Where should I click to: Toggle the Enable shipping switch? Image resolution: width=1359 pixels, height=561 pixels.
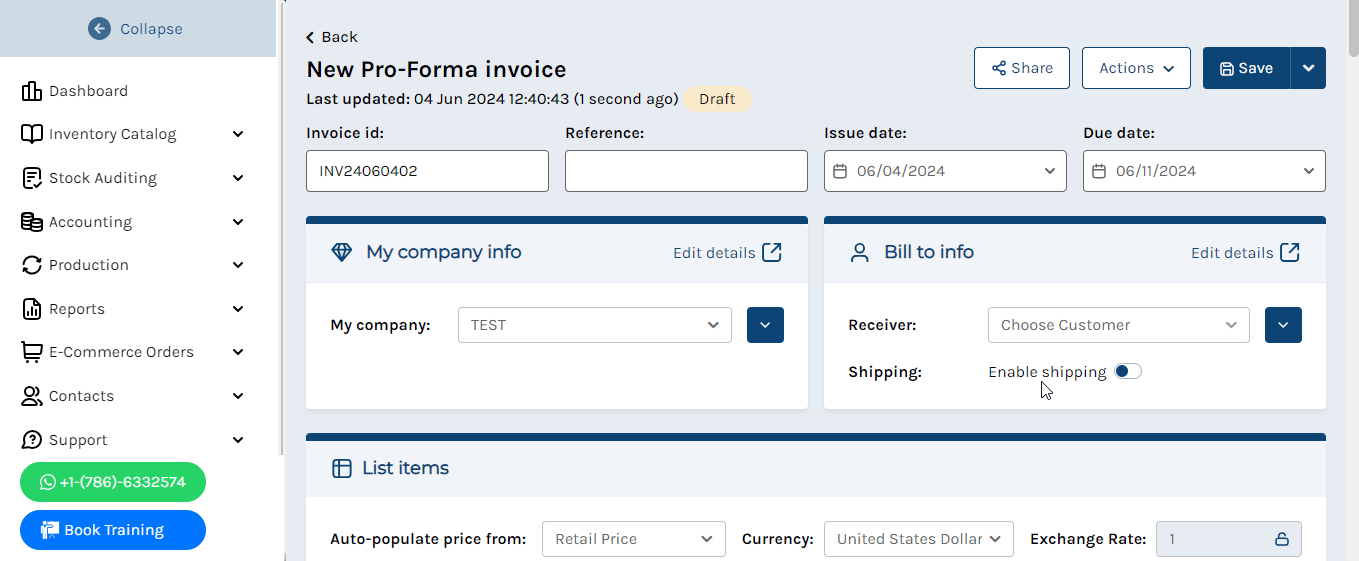[1128, 371]
